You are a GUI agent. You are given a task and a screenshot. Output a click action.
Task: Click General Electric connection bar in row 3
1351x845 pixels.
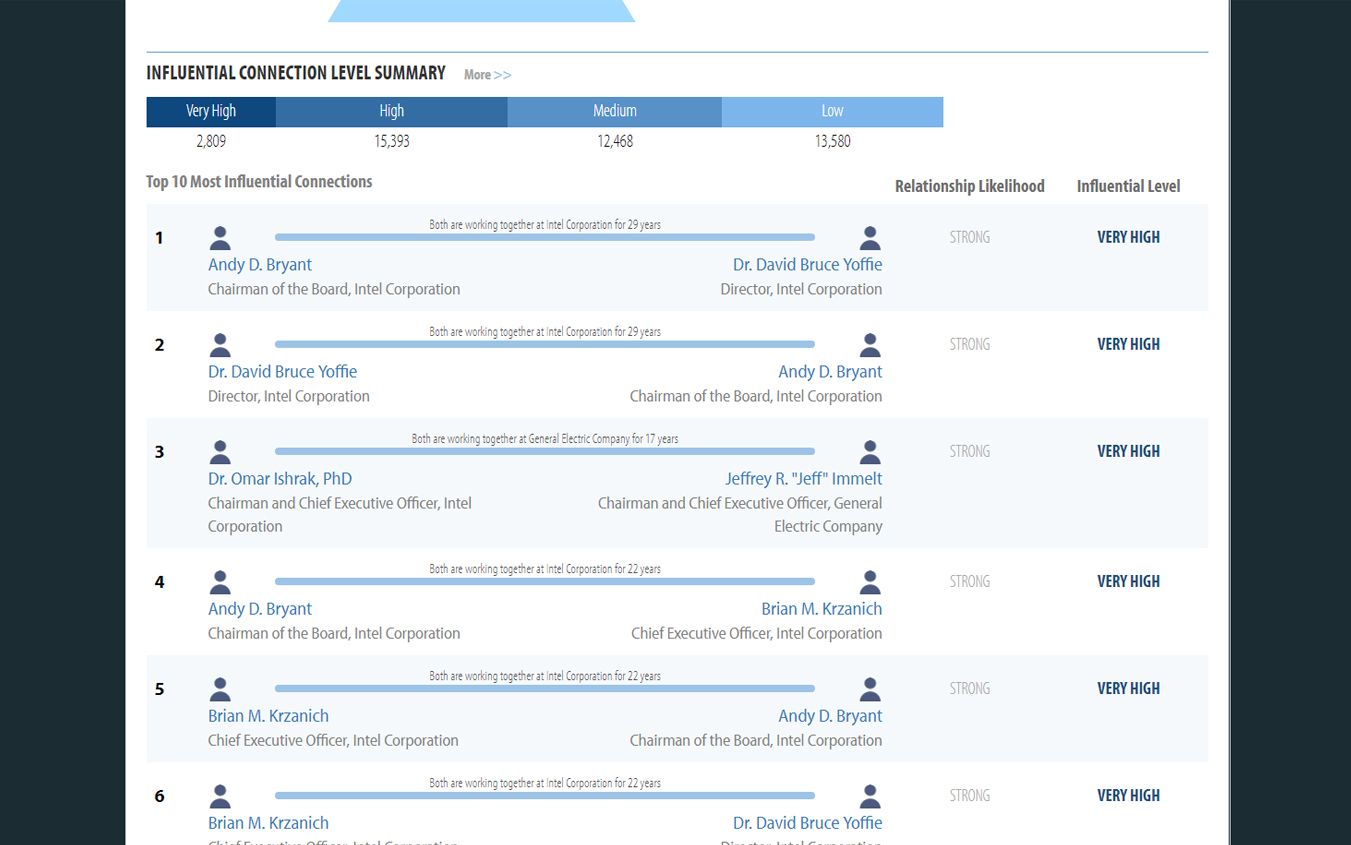click(x=545, y=451)
